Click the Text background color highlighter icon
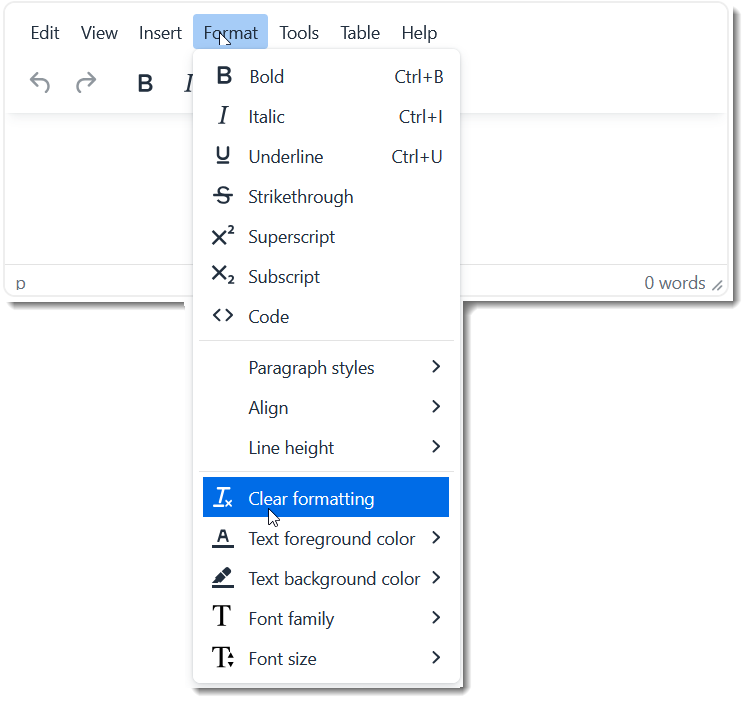 click(x=223, y=578)
